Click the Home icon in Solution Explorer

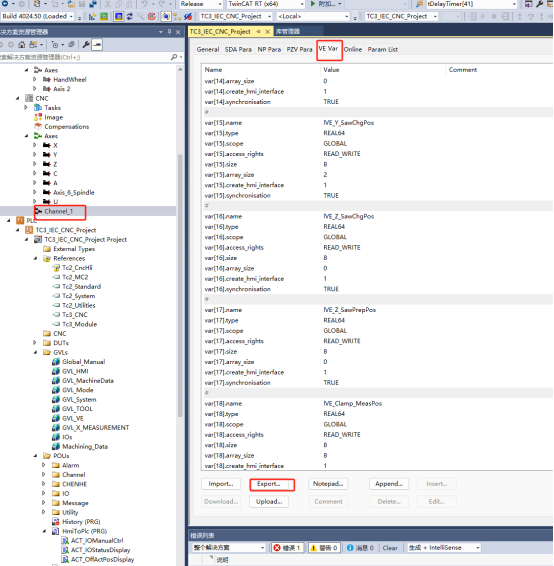pos(22,44)
